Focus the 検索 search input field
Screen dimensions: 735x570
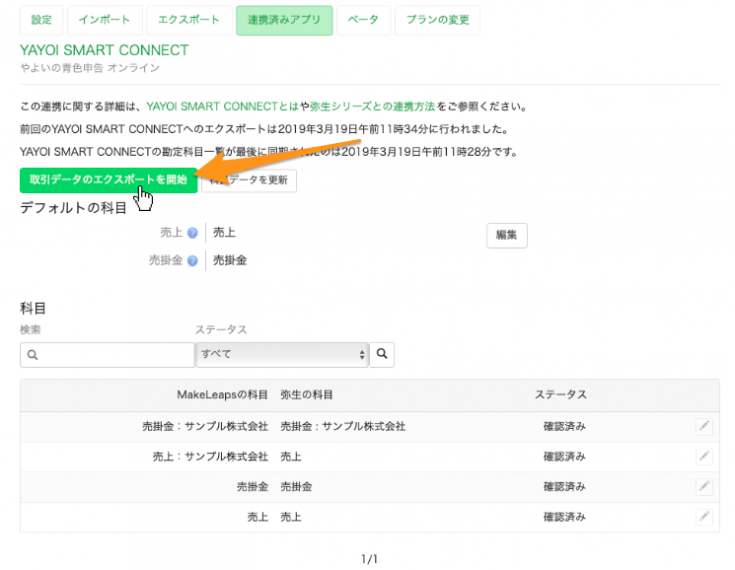tap(107, 355)
